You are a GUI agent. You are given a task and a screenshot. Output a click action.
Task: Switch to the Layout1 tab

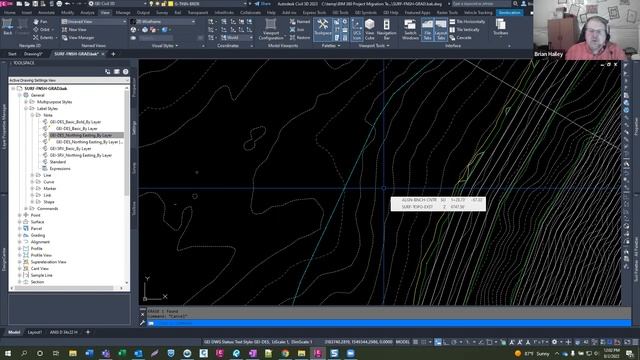click(35, 332)
